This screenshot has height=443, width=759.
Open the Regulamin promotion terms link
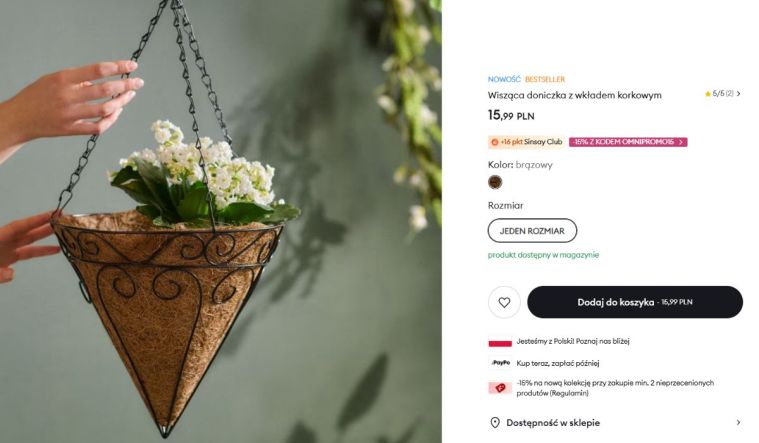pos(570,393)
